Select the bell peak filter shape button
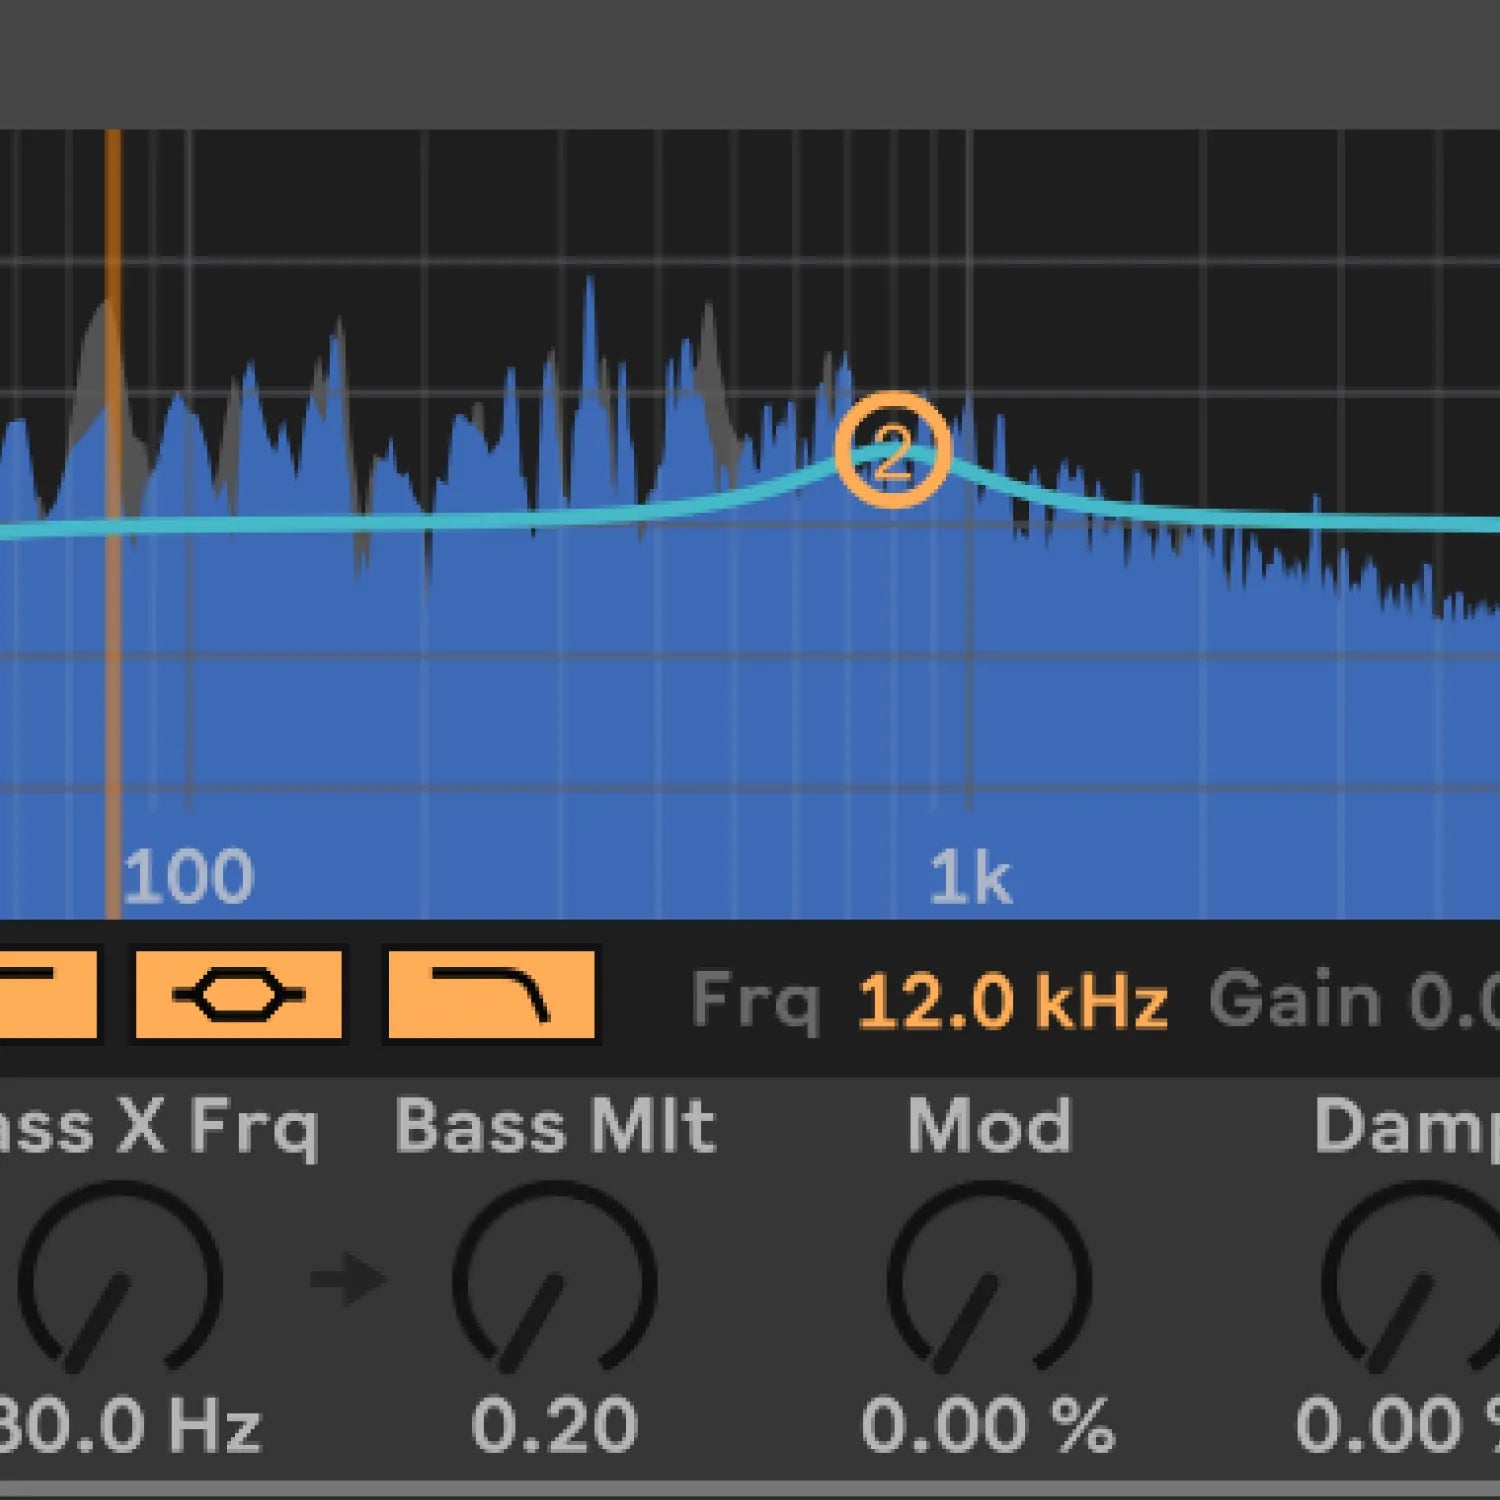This screenshot has height=1500, width=1500. pyautogui.click(x=238, y=996)
